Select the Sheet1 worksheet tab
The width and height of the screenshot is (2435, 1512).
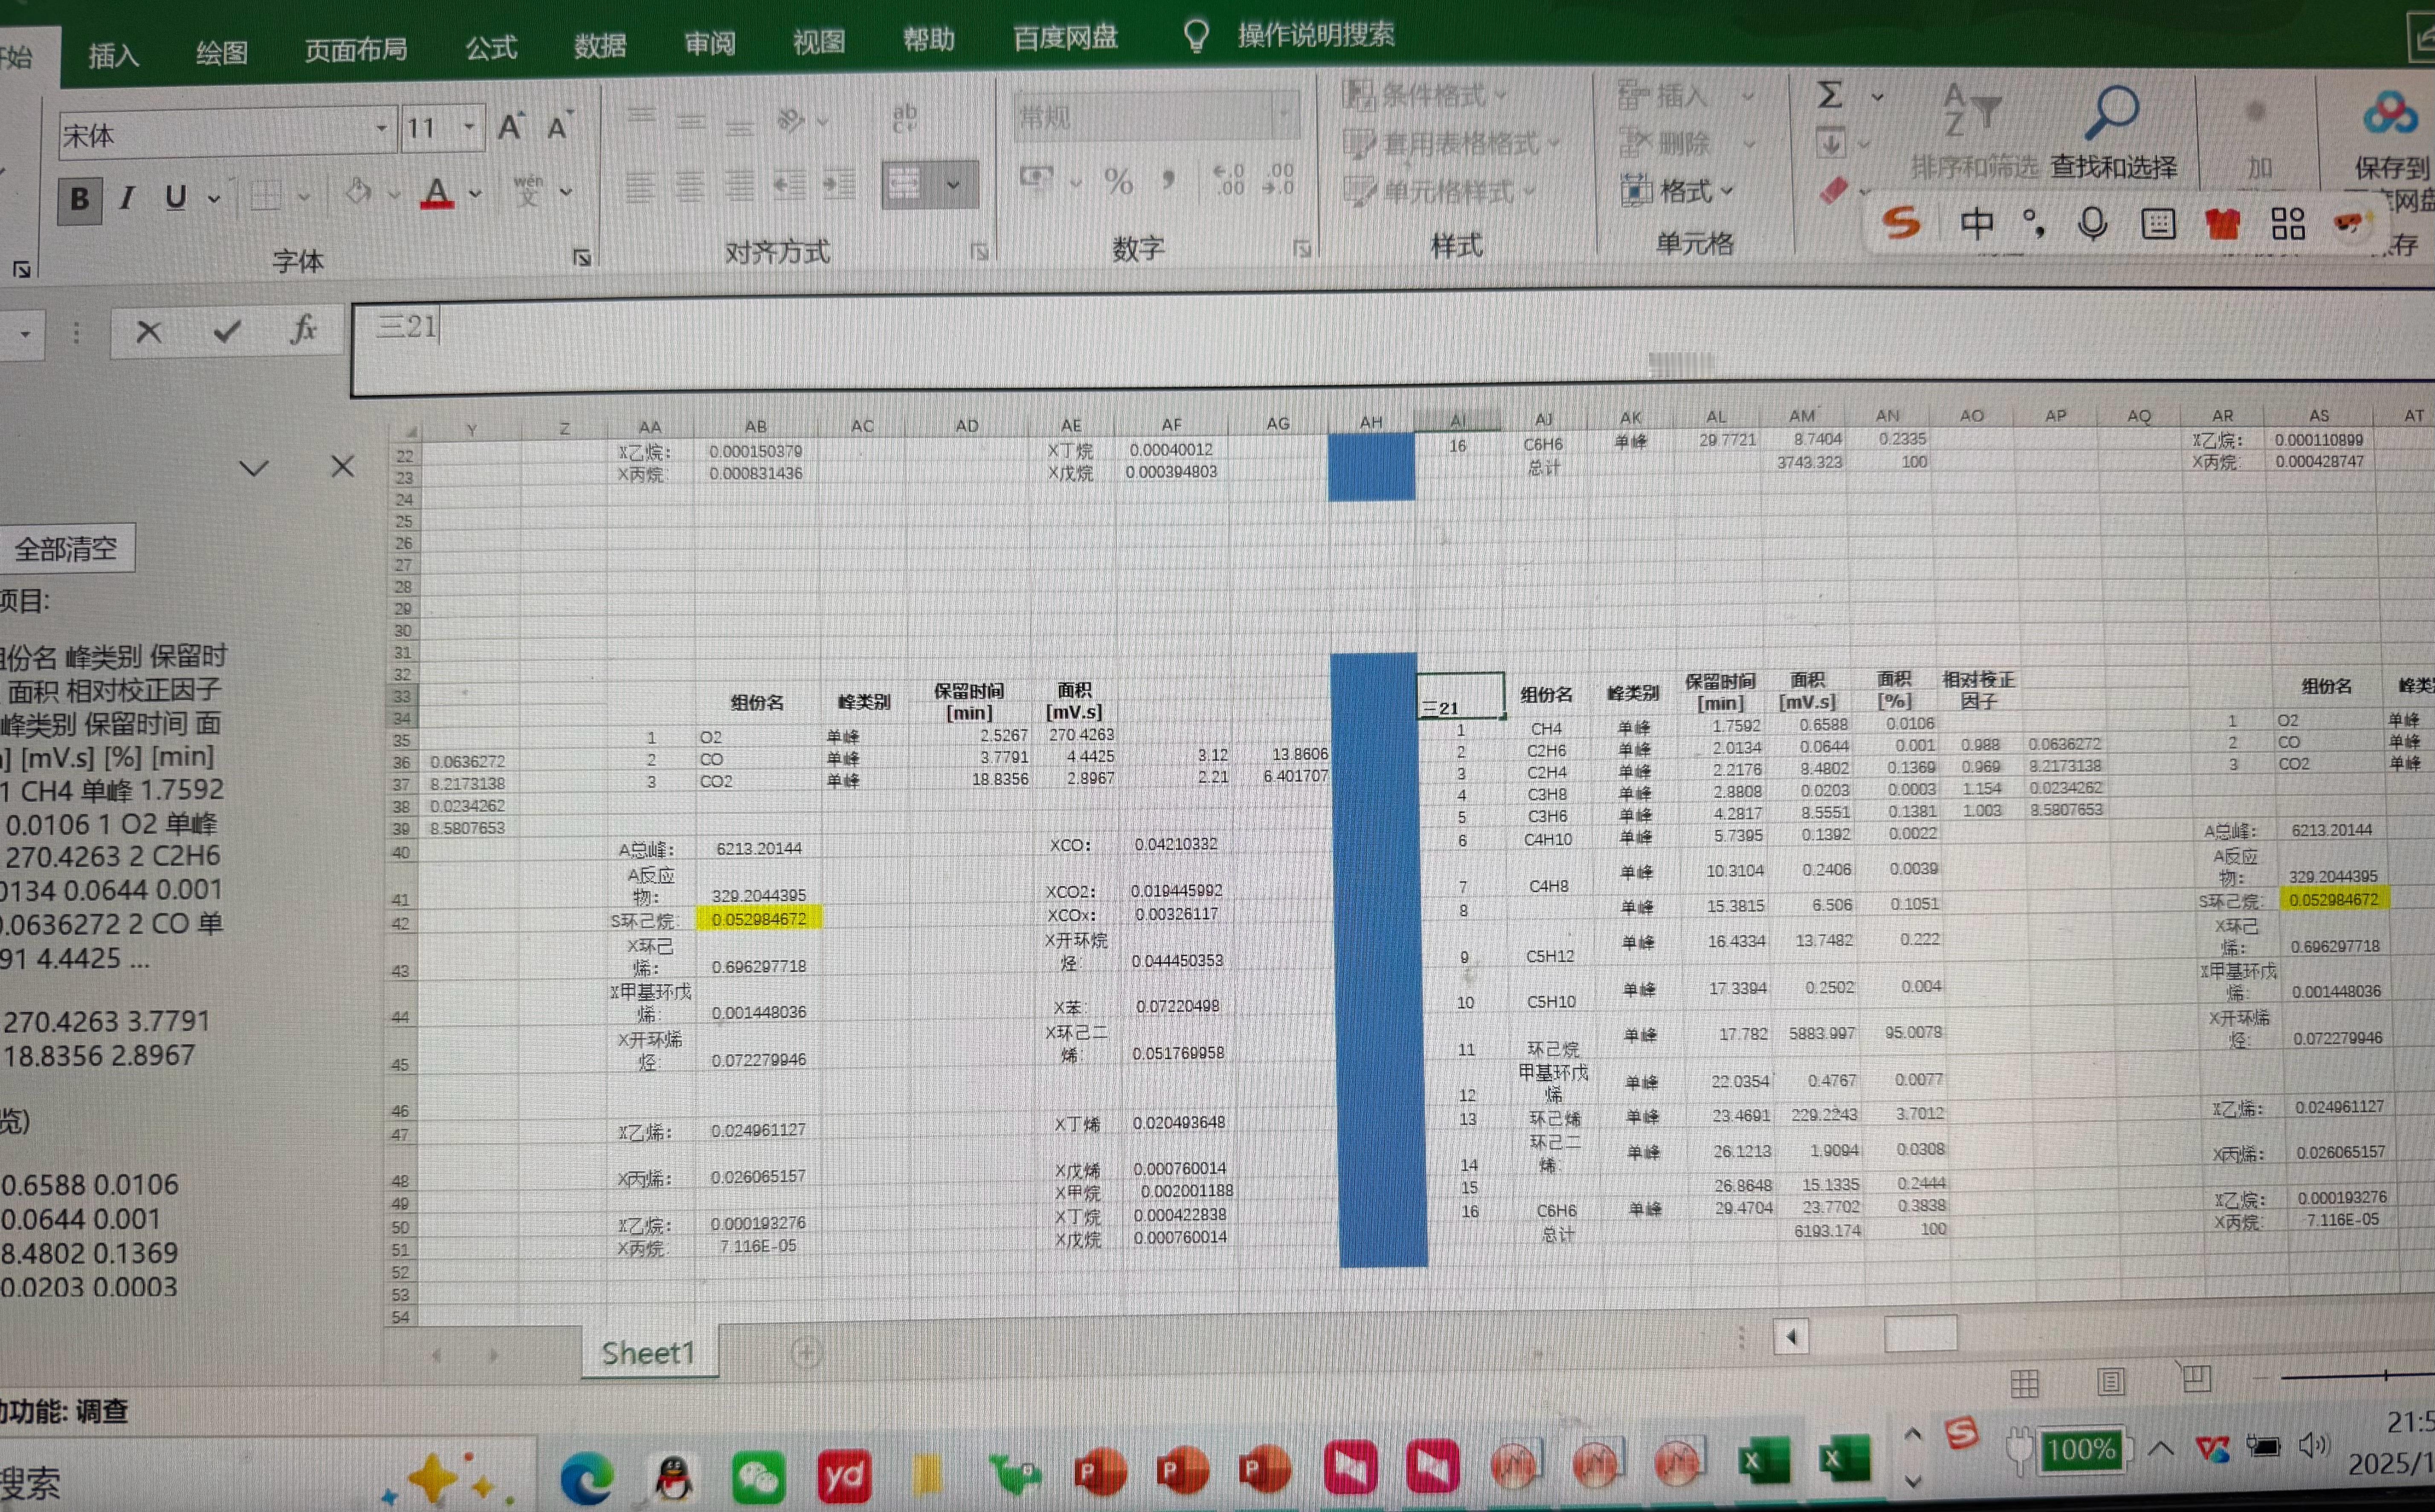tap(648, 1353)
